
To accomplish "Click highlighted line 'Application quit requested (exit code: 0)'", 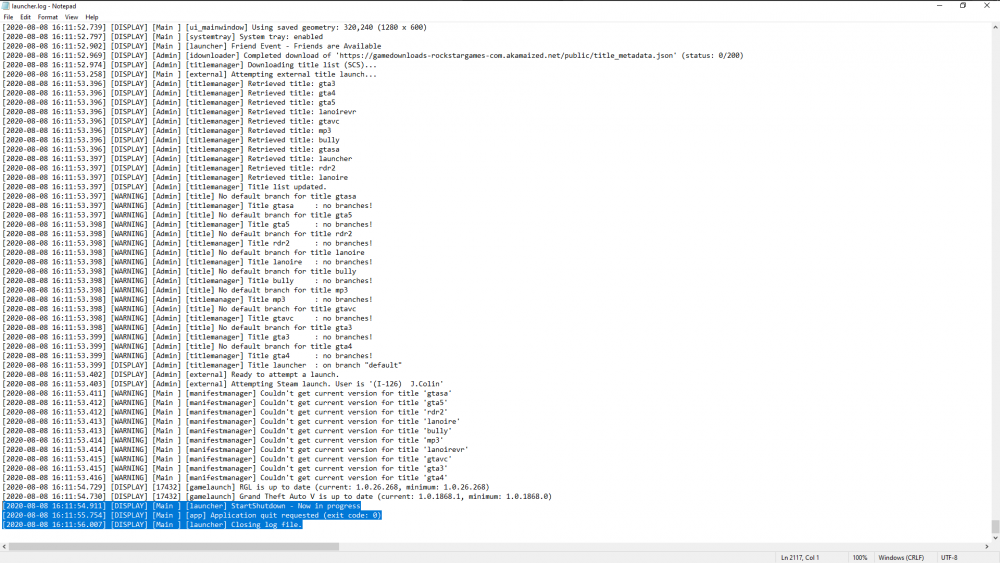I will coord(192,515).
